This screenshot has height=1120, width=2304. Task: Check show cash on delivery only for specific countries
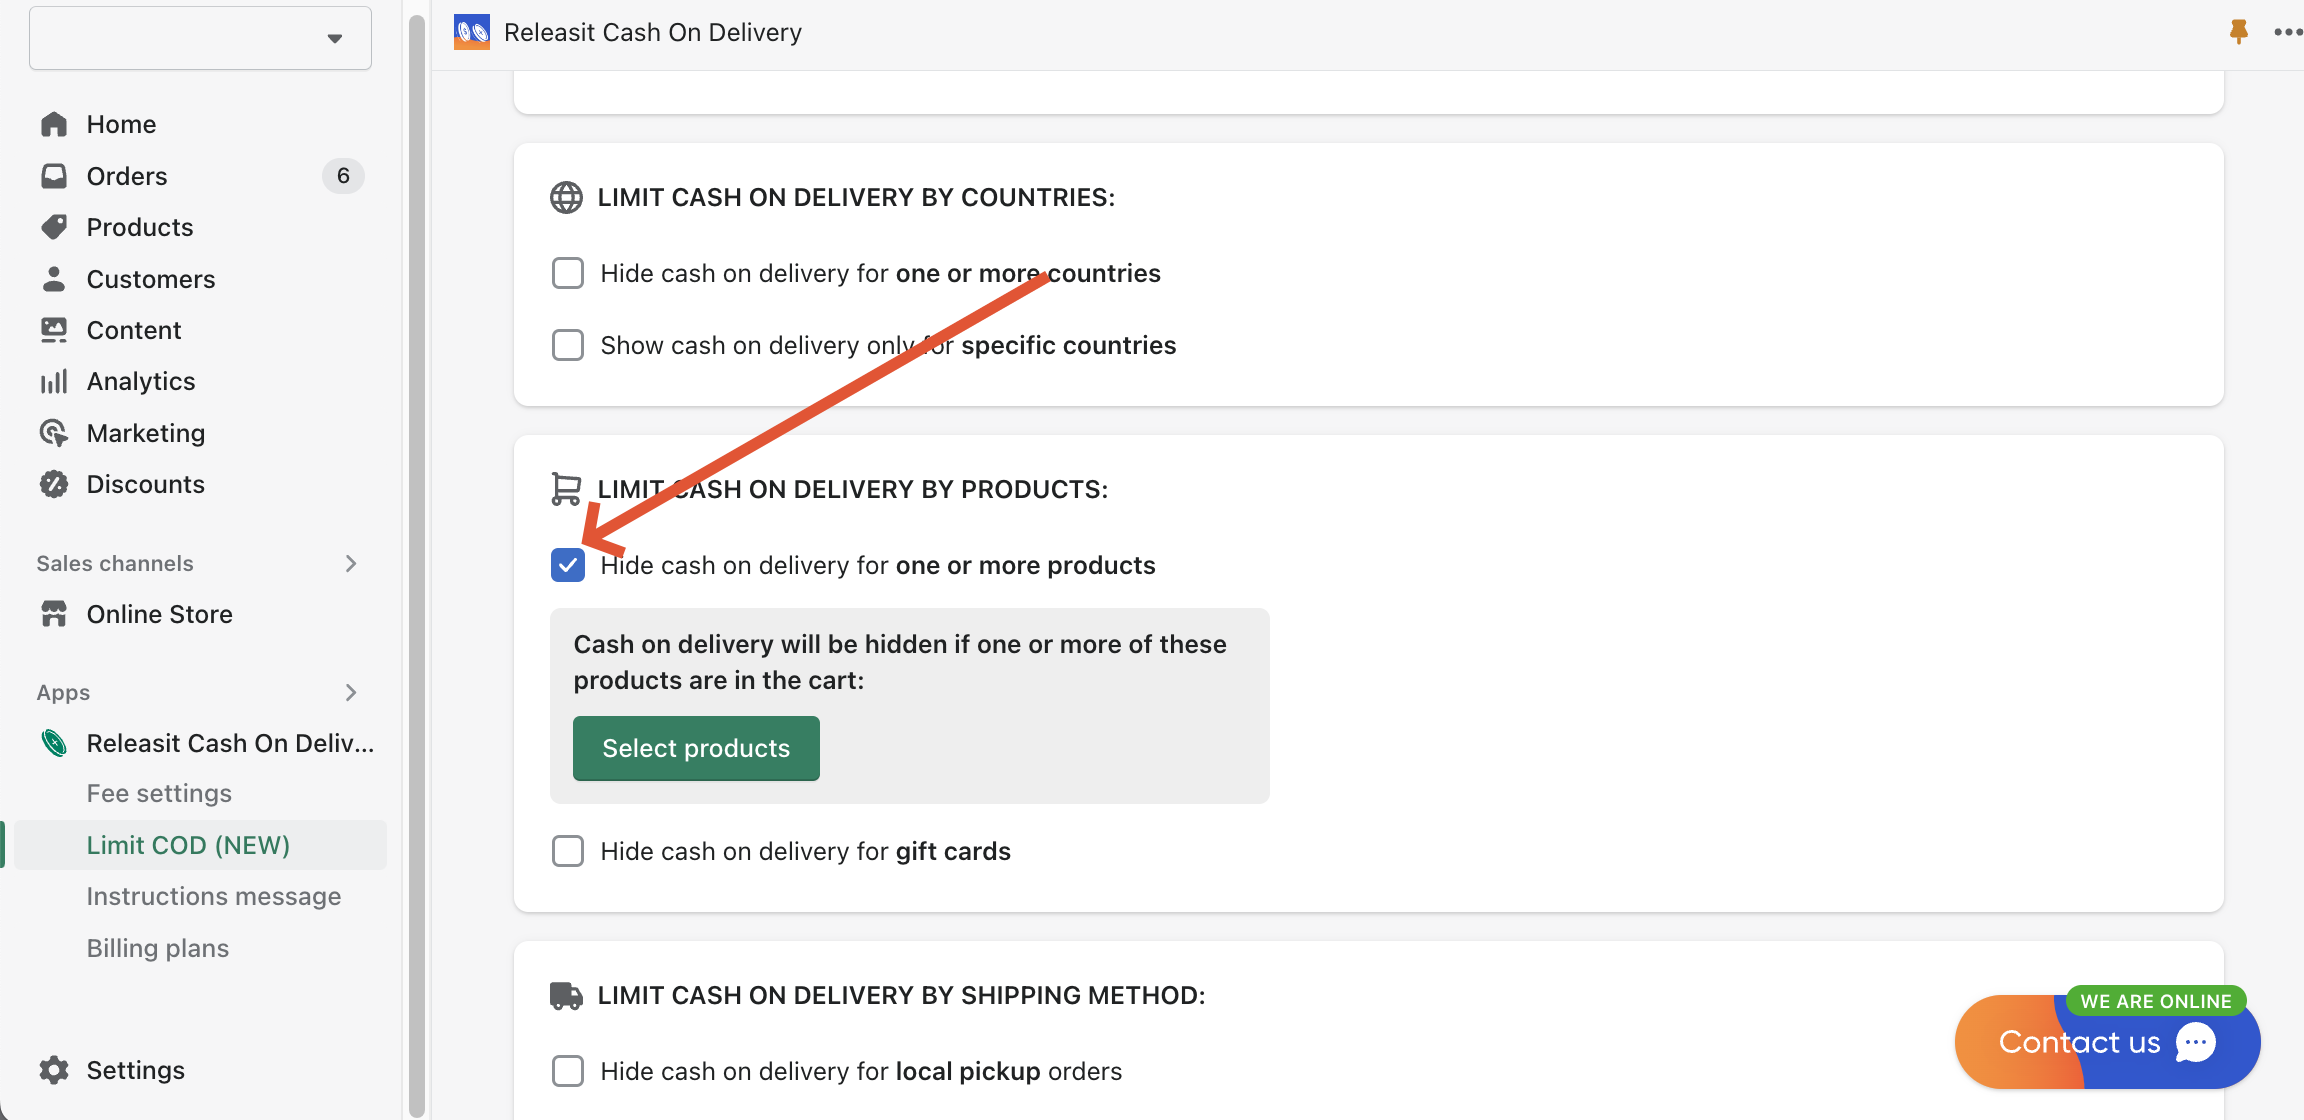tap(567, 344)
